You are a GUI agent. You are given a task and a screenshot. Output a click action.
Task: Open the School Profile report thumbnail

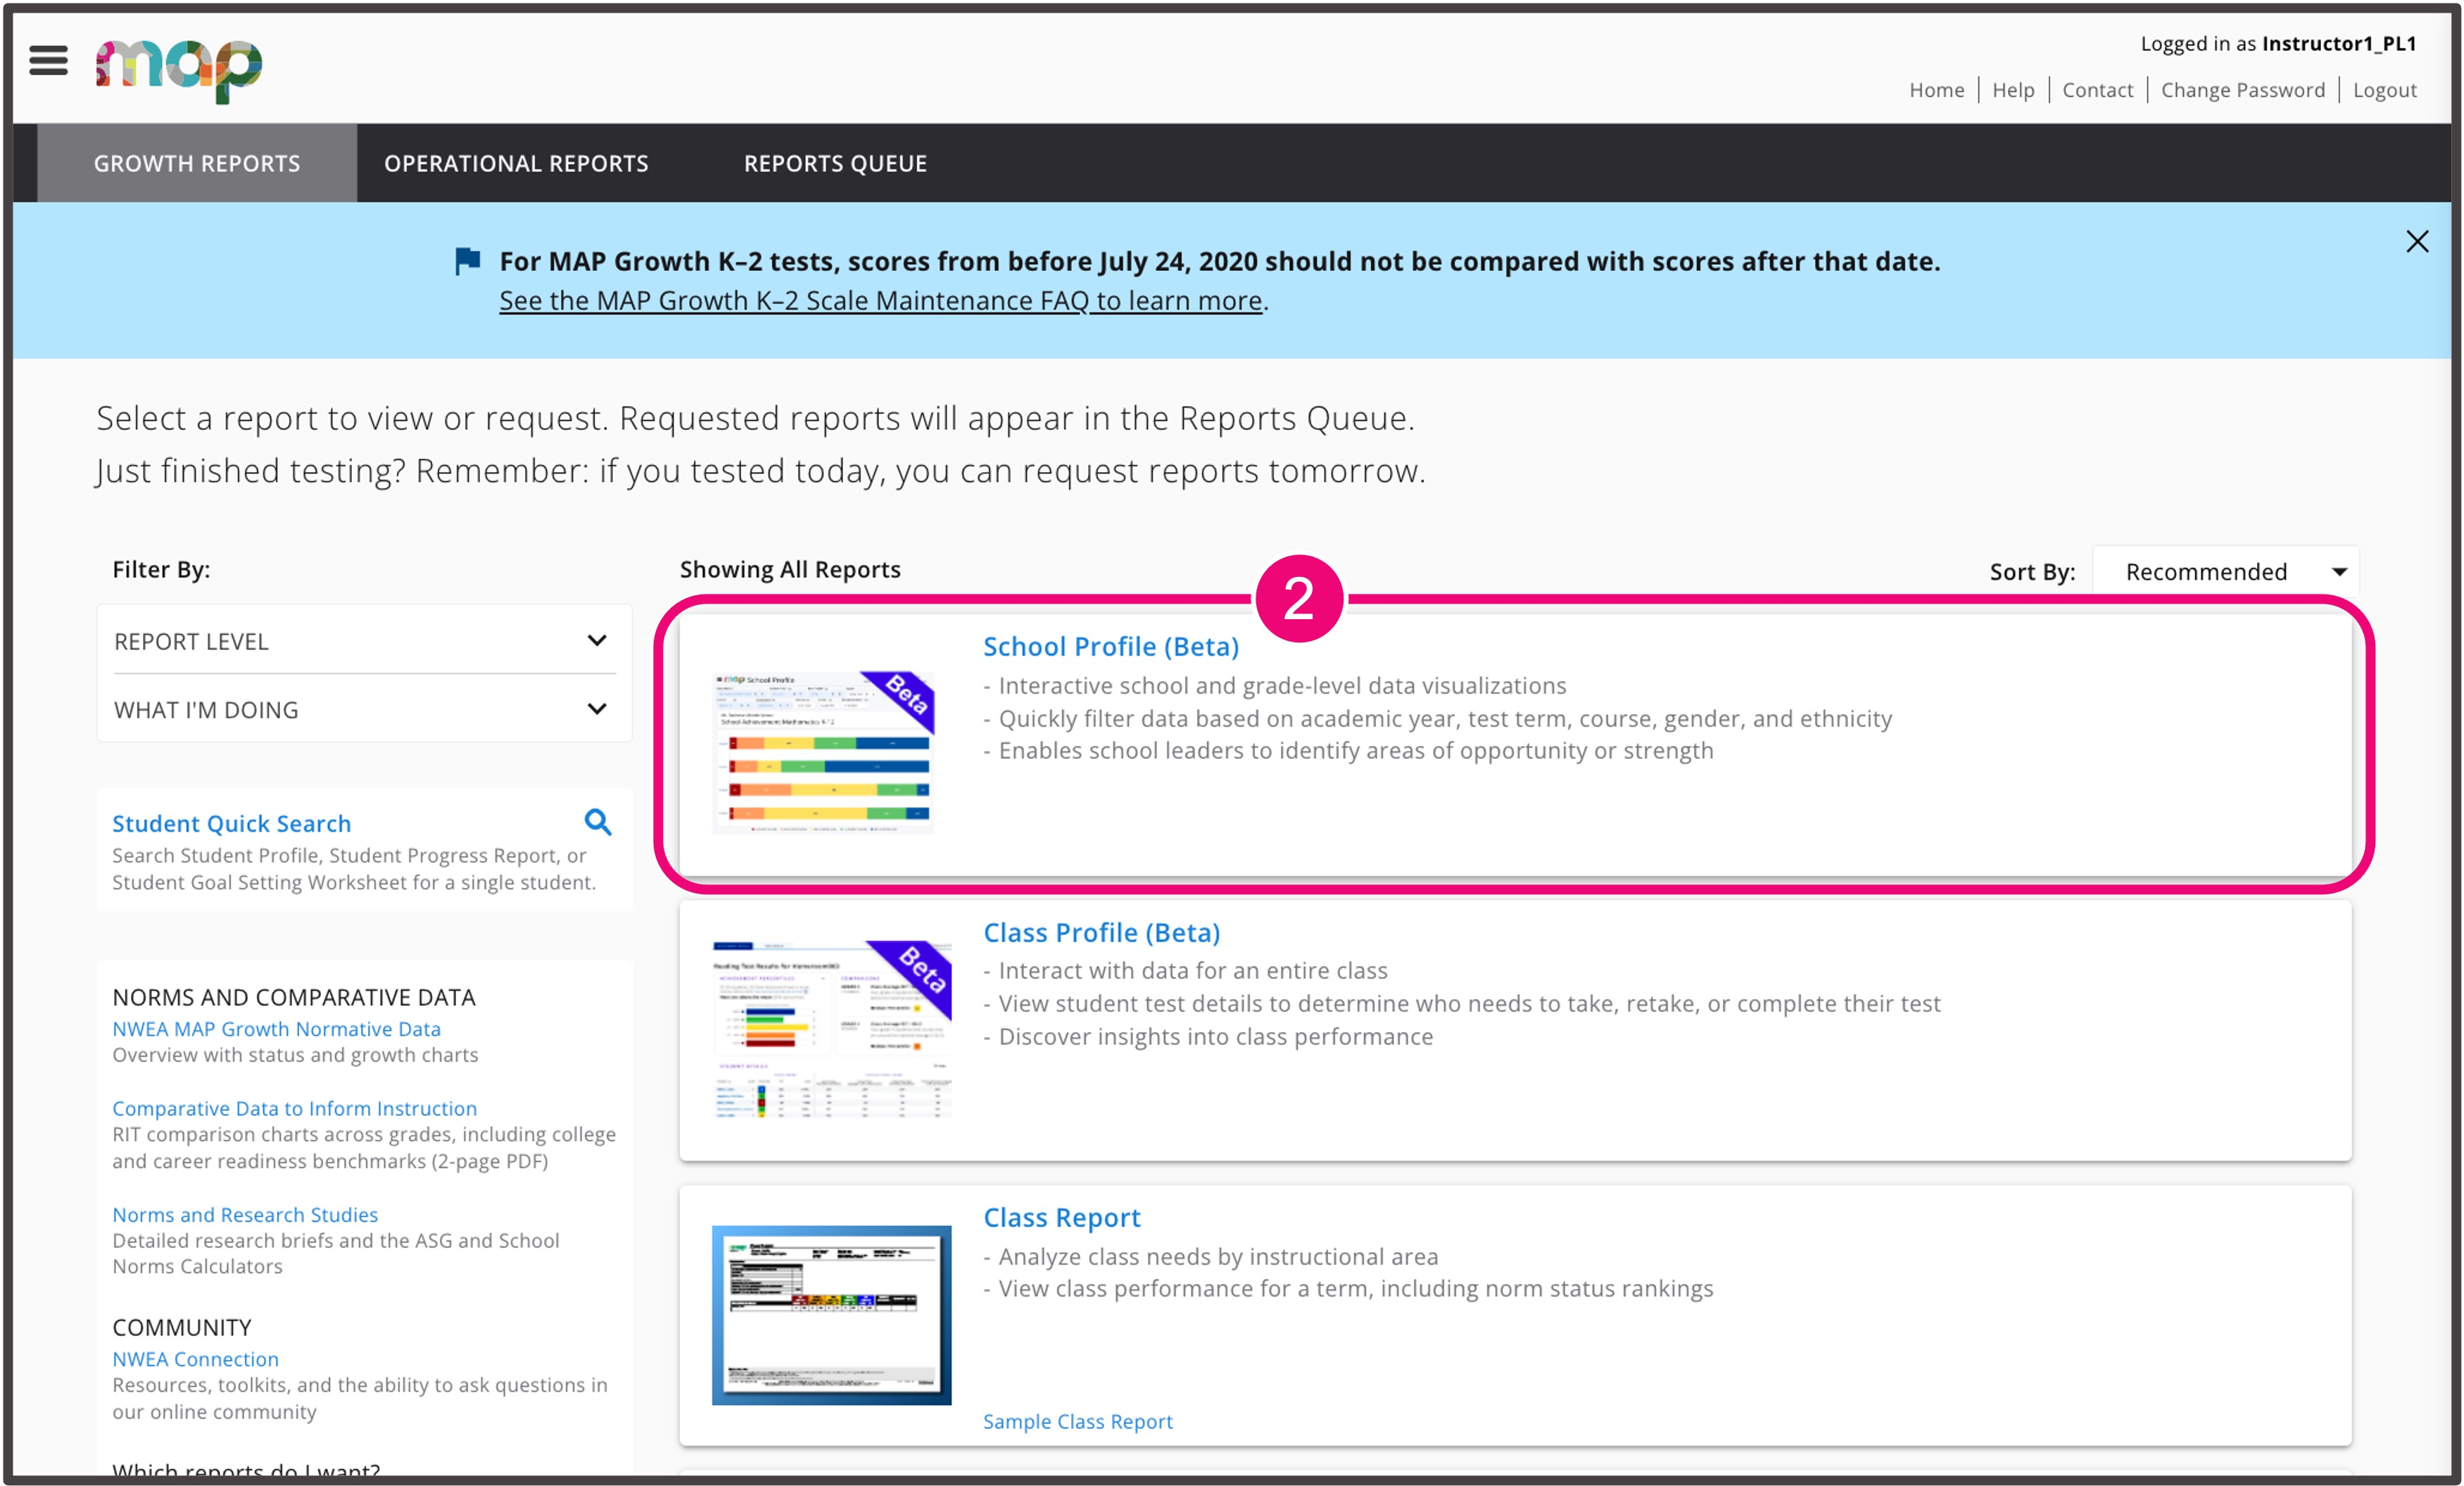pos(823,751)
